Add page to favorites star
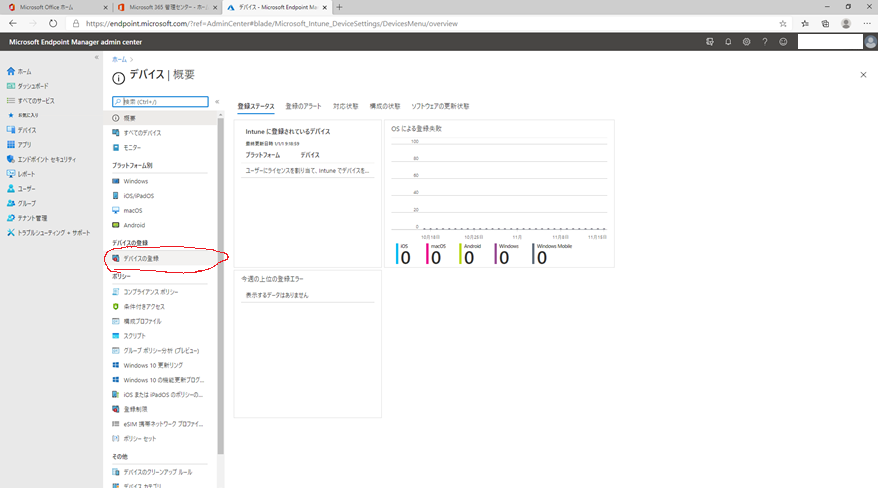 783,24
